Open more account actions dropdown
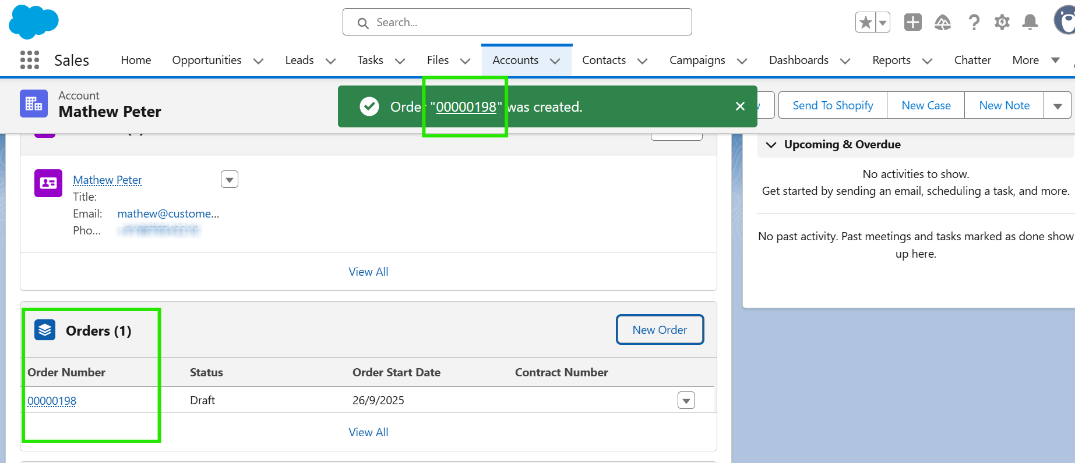The height and width of the screenshot is (463, 1075). (1058, 106)
